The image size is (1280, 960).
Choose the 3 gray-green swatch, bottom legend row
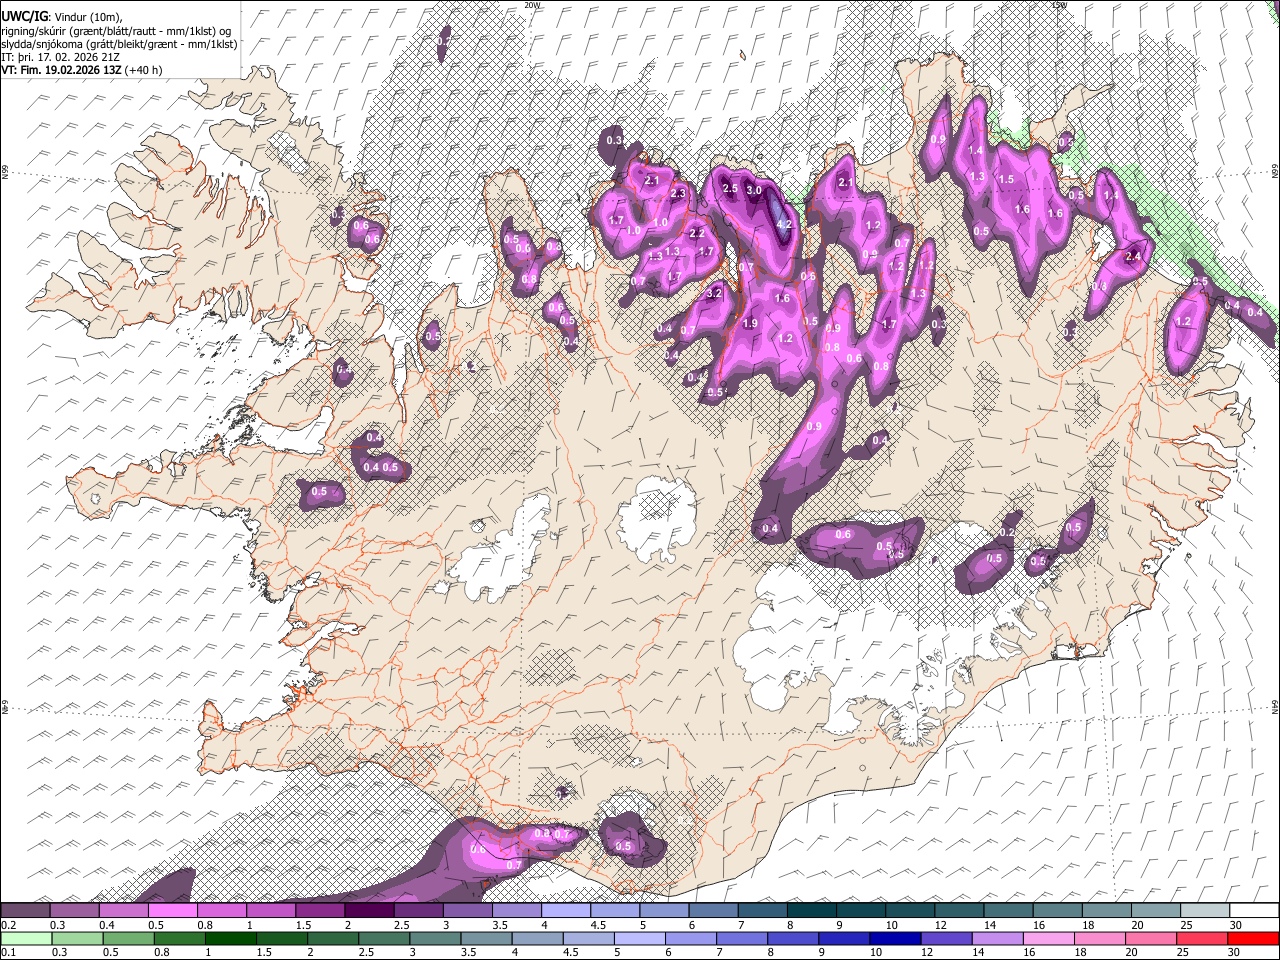435,939
